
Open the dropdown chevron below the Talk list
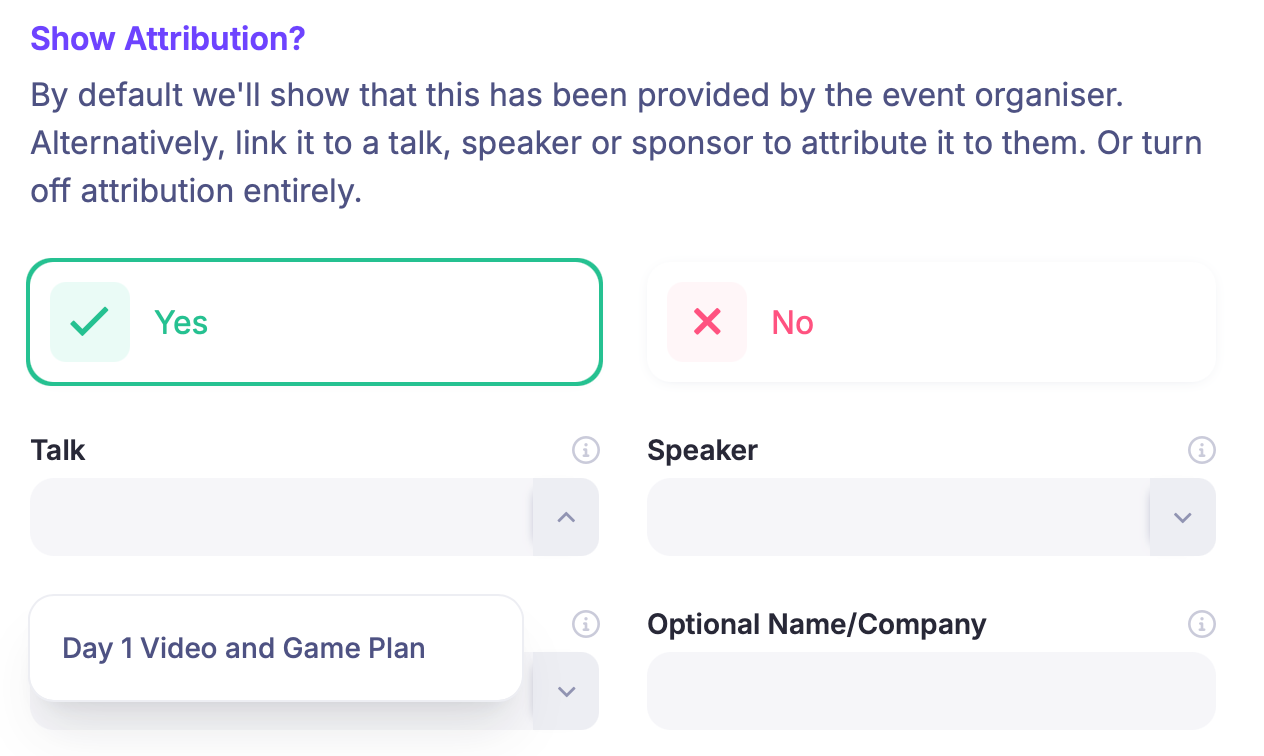[566, 691]
